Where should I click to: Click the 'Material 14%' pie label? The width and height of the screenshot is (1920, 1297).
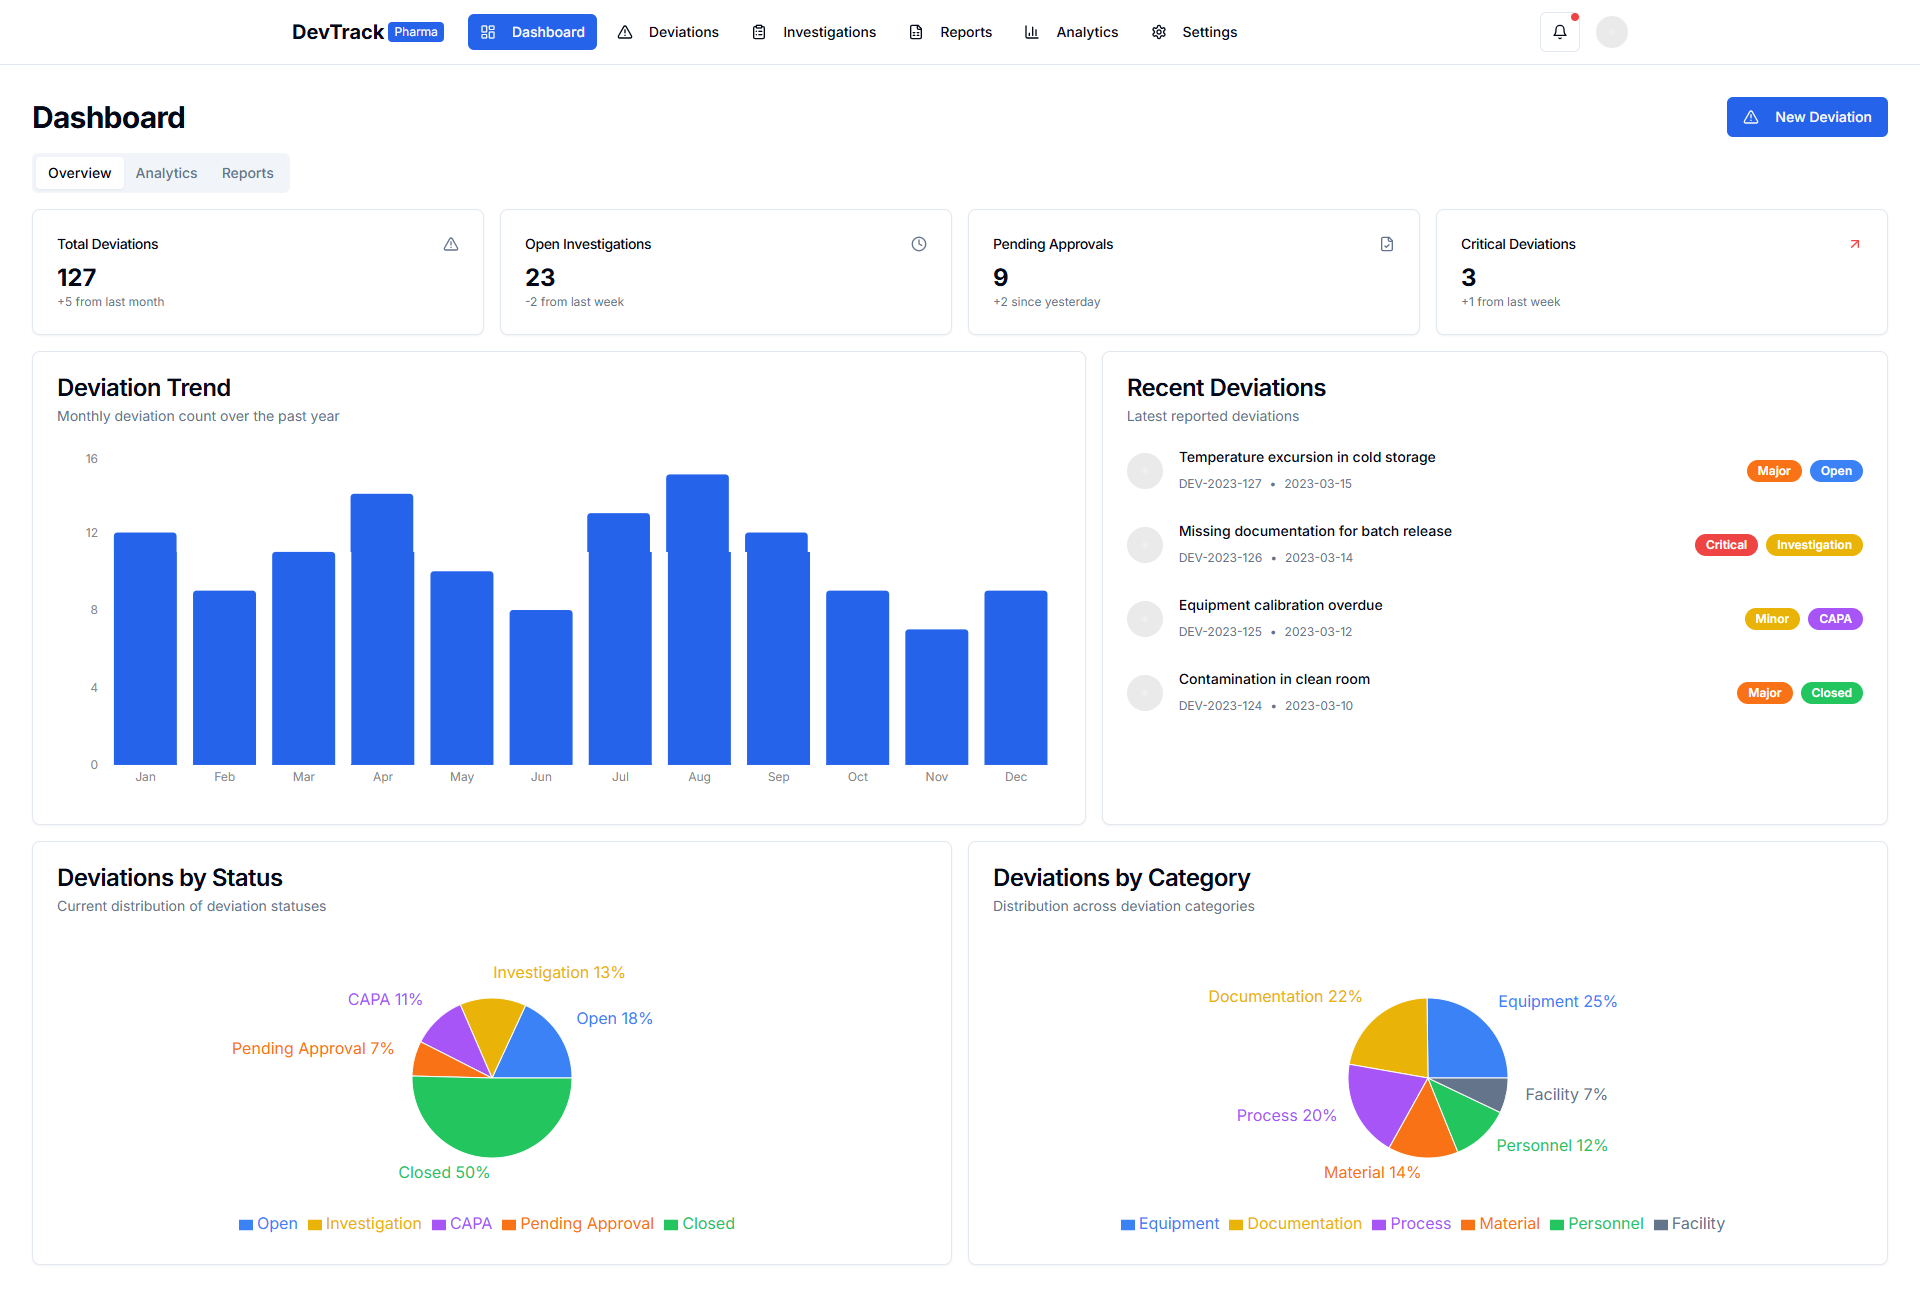[1372, 1173]
